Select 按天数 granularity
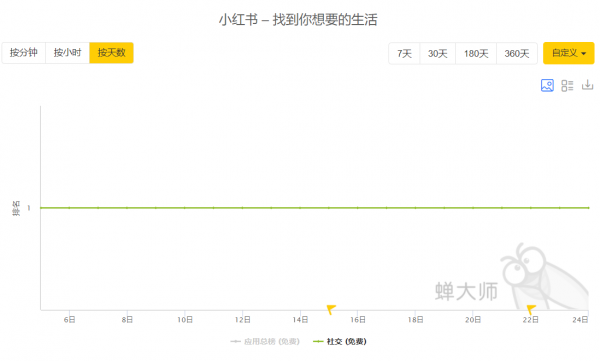This screenshot has width=600, height=361. [x=111, y=53]
